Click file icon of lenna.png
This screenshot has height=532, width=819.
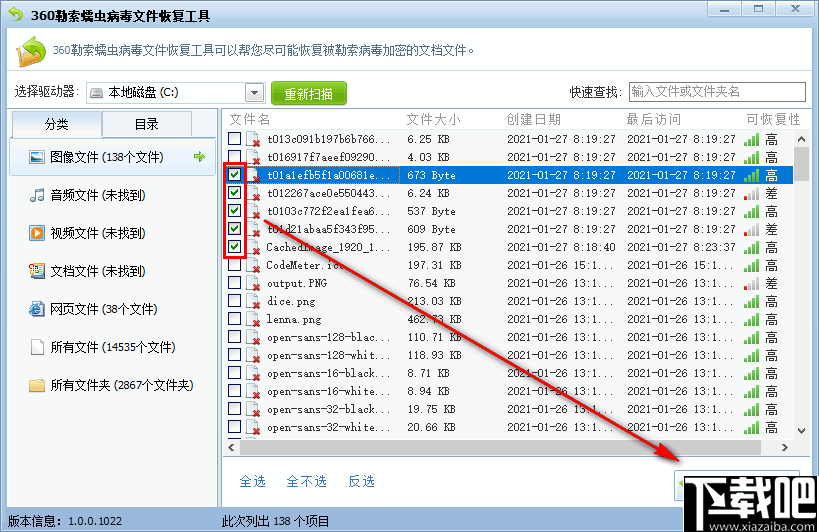click(253, 319)
